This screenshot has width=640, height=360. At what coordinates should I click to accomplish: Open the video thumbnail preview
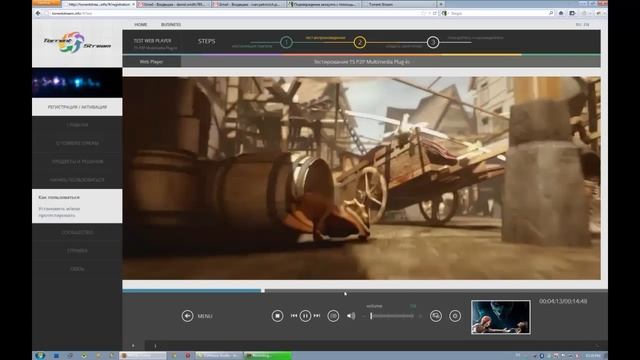[x=501, y=317]
